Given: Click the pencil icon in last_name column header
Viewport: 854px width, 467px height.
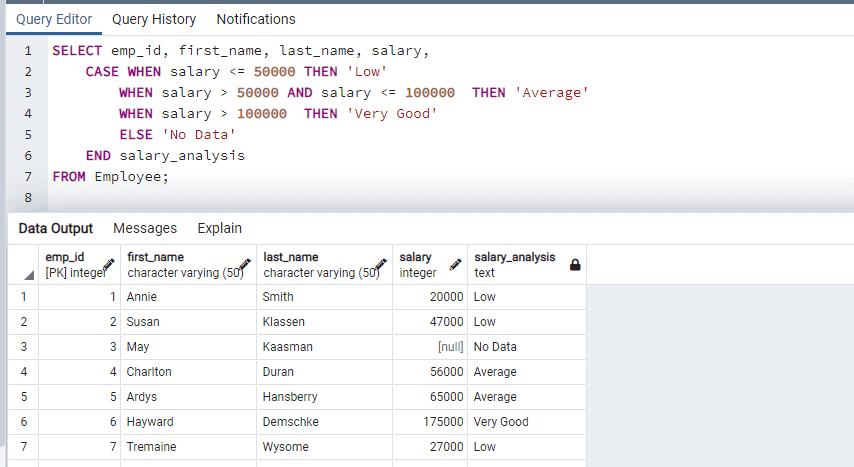Looking at the screenshot, I should point(380,264).
